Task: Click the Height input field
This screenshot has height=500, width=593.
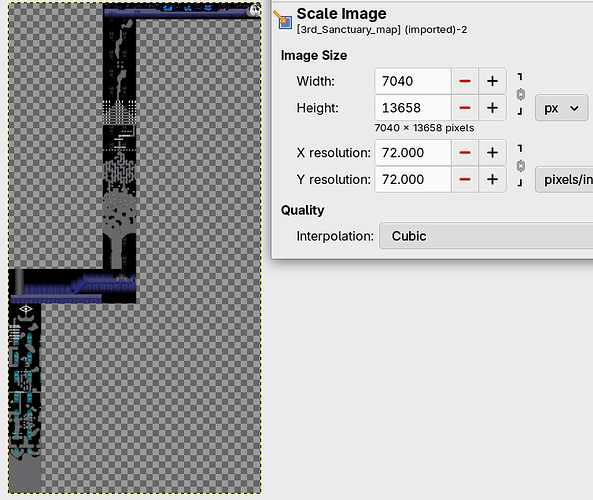Action: coord(413,108)
